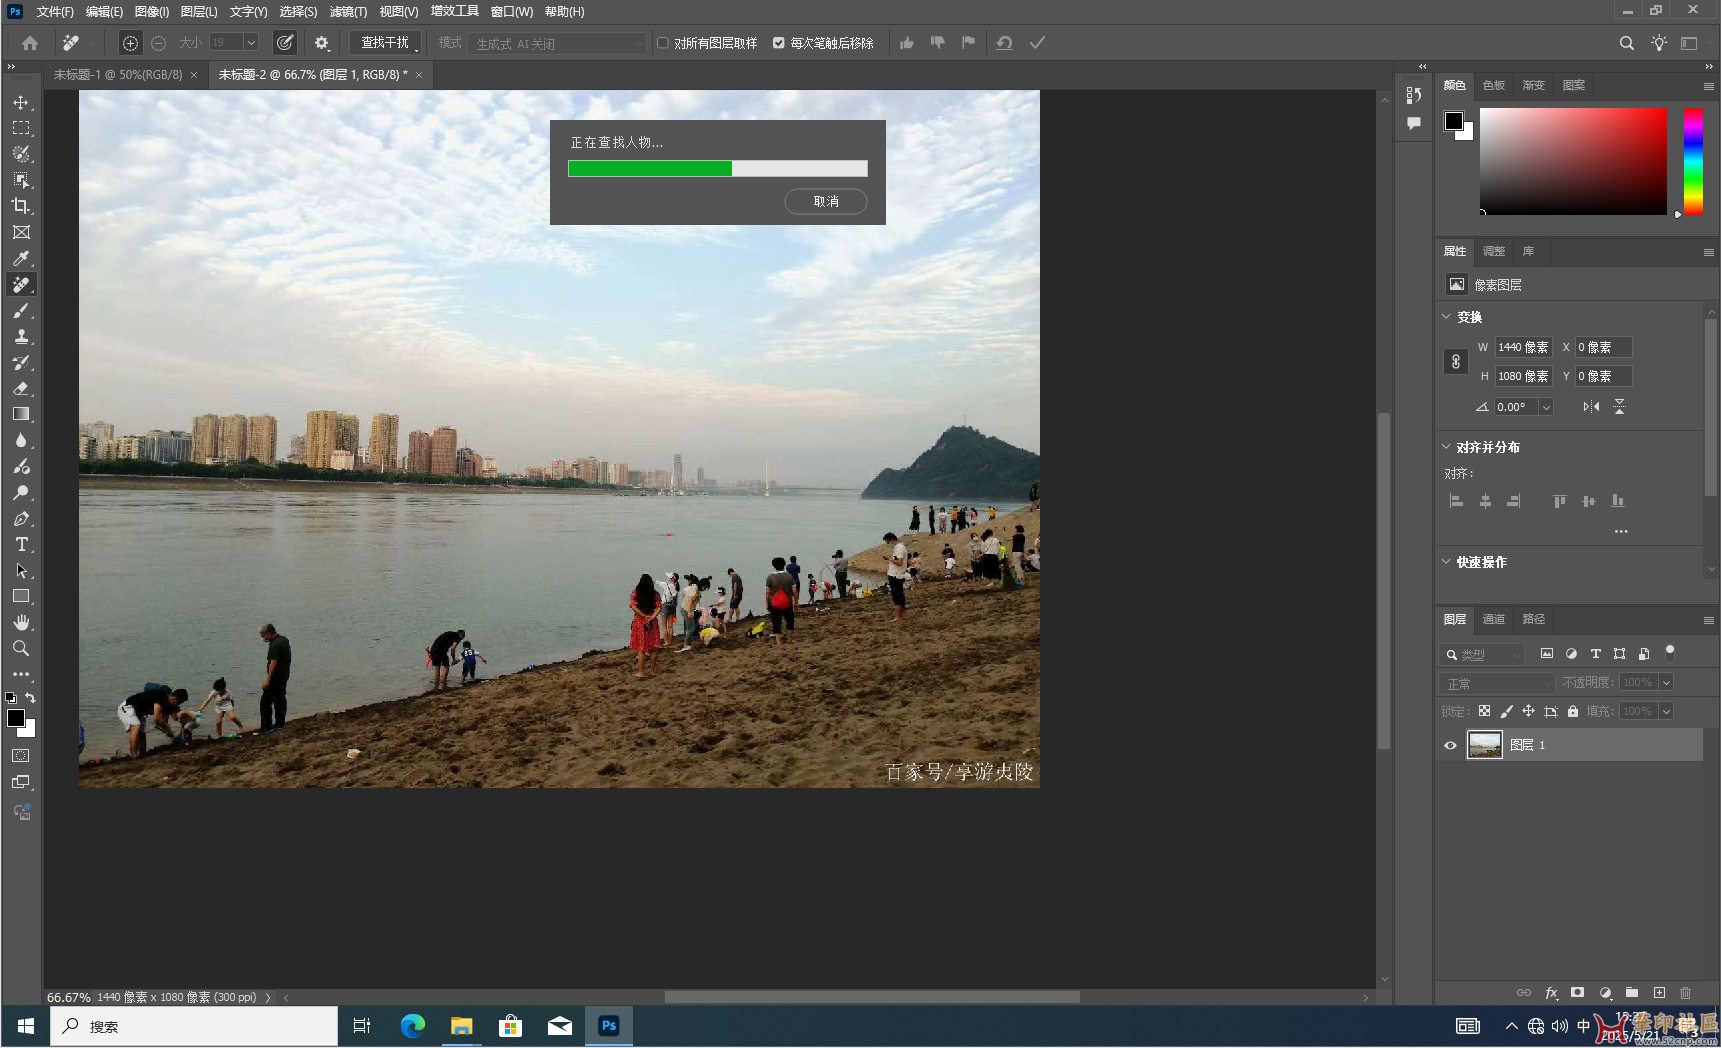Select the Eraser tool
The image size is (1721, 1048).
click(x=21, y=388)
